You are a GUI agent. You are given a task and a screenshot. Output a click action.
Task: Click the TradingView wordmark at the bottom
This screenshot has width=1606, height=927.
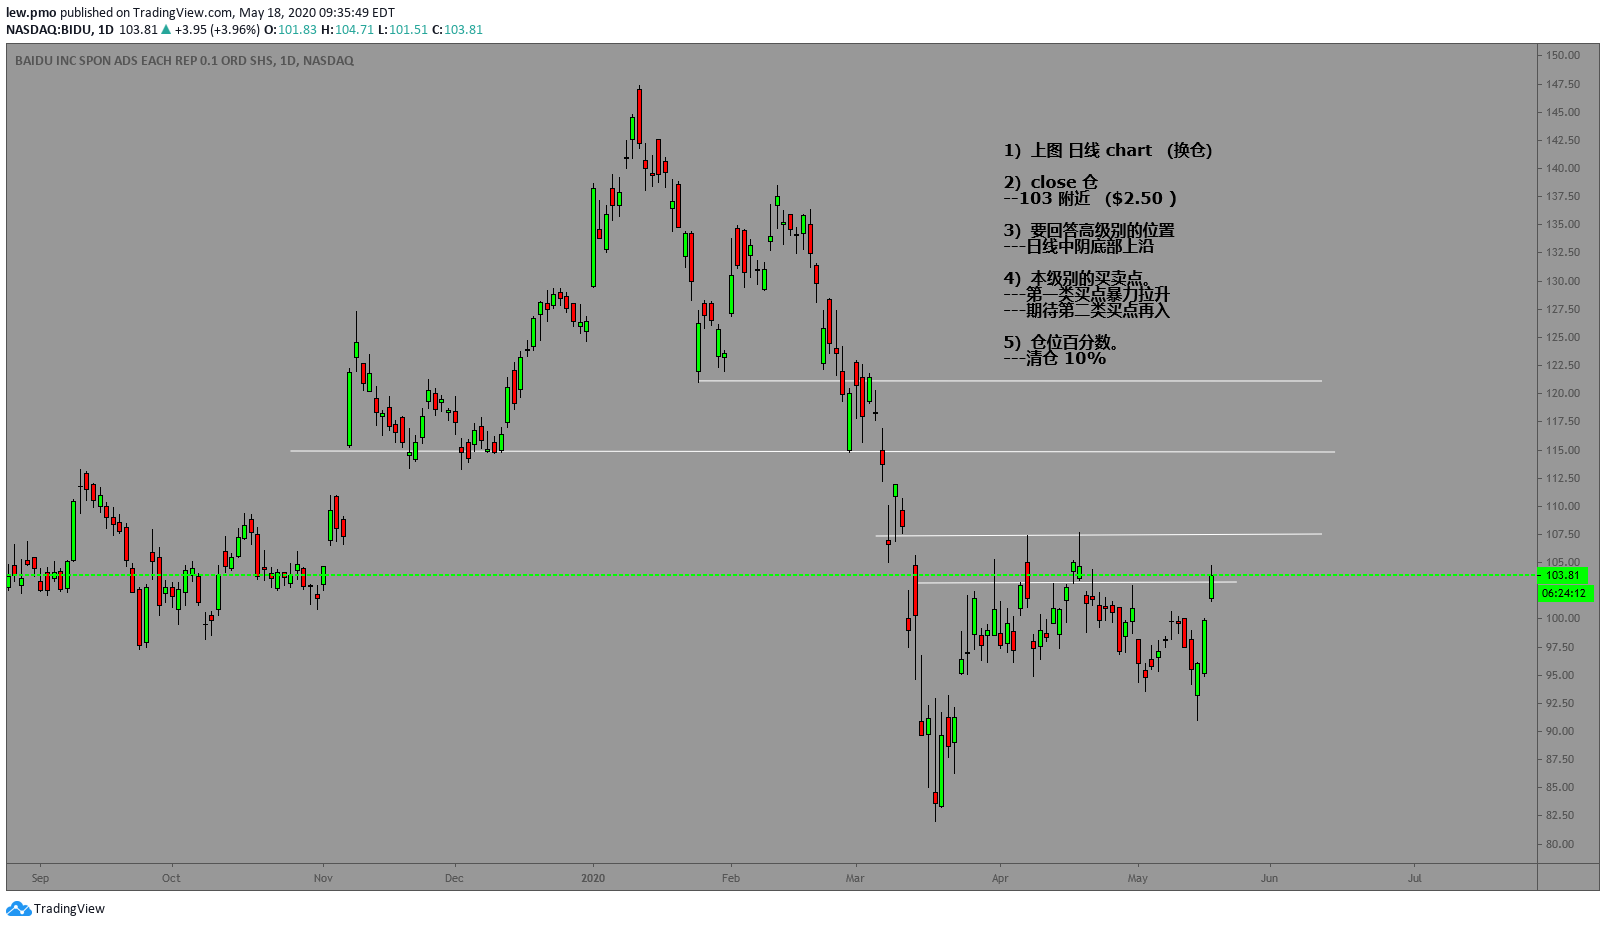pos(69,909)
